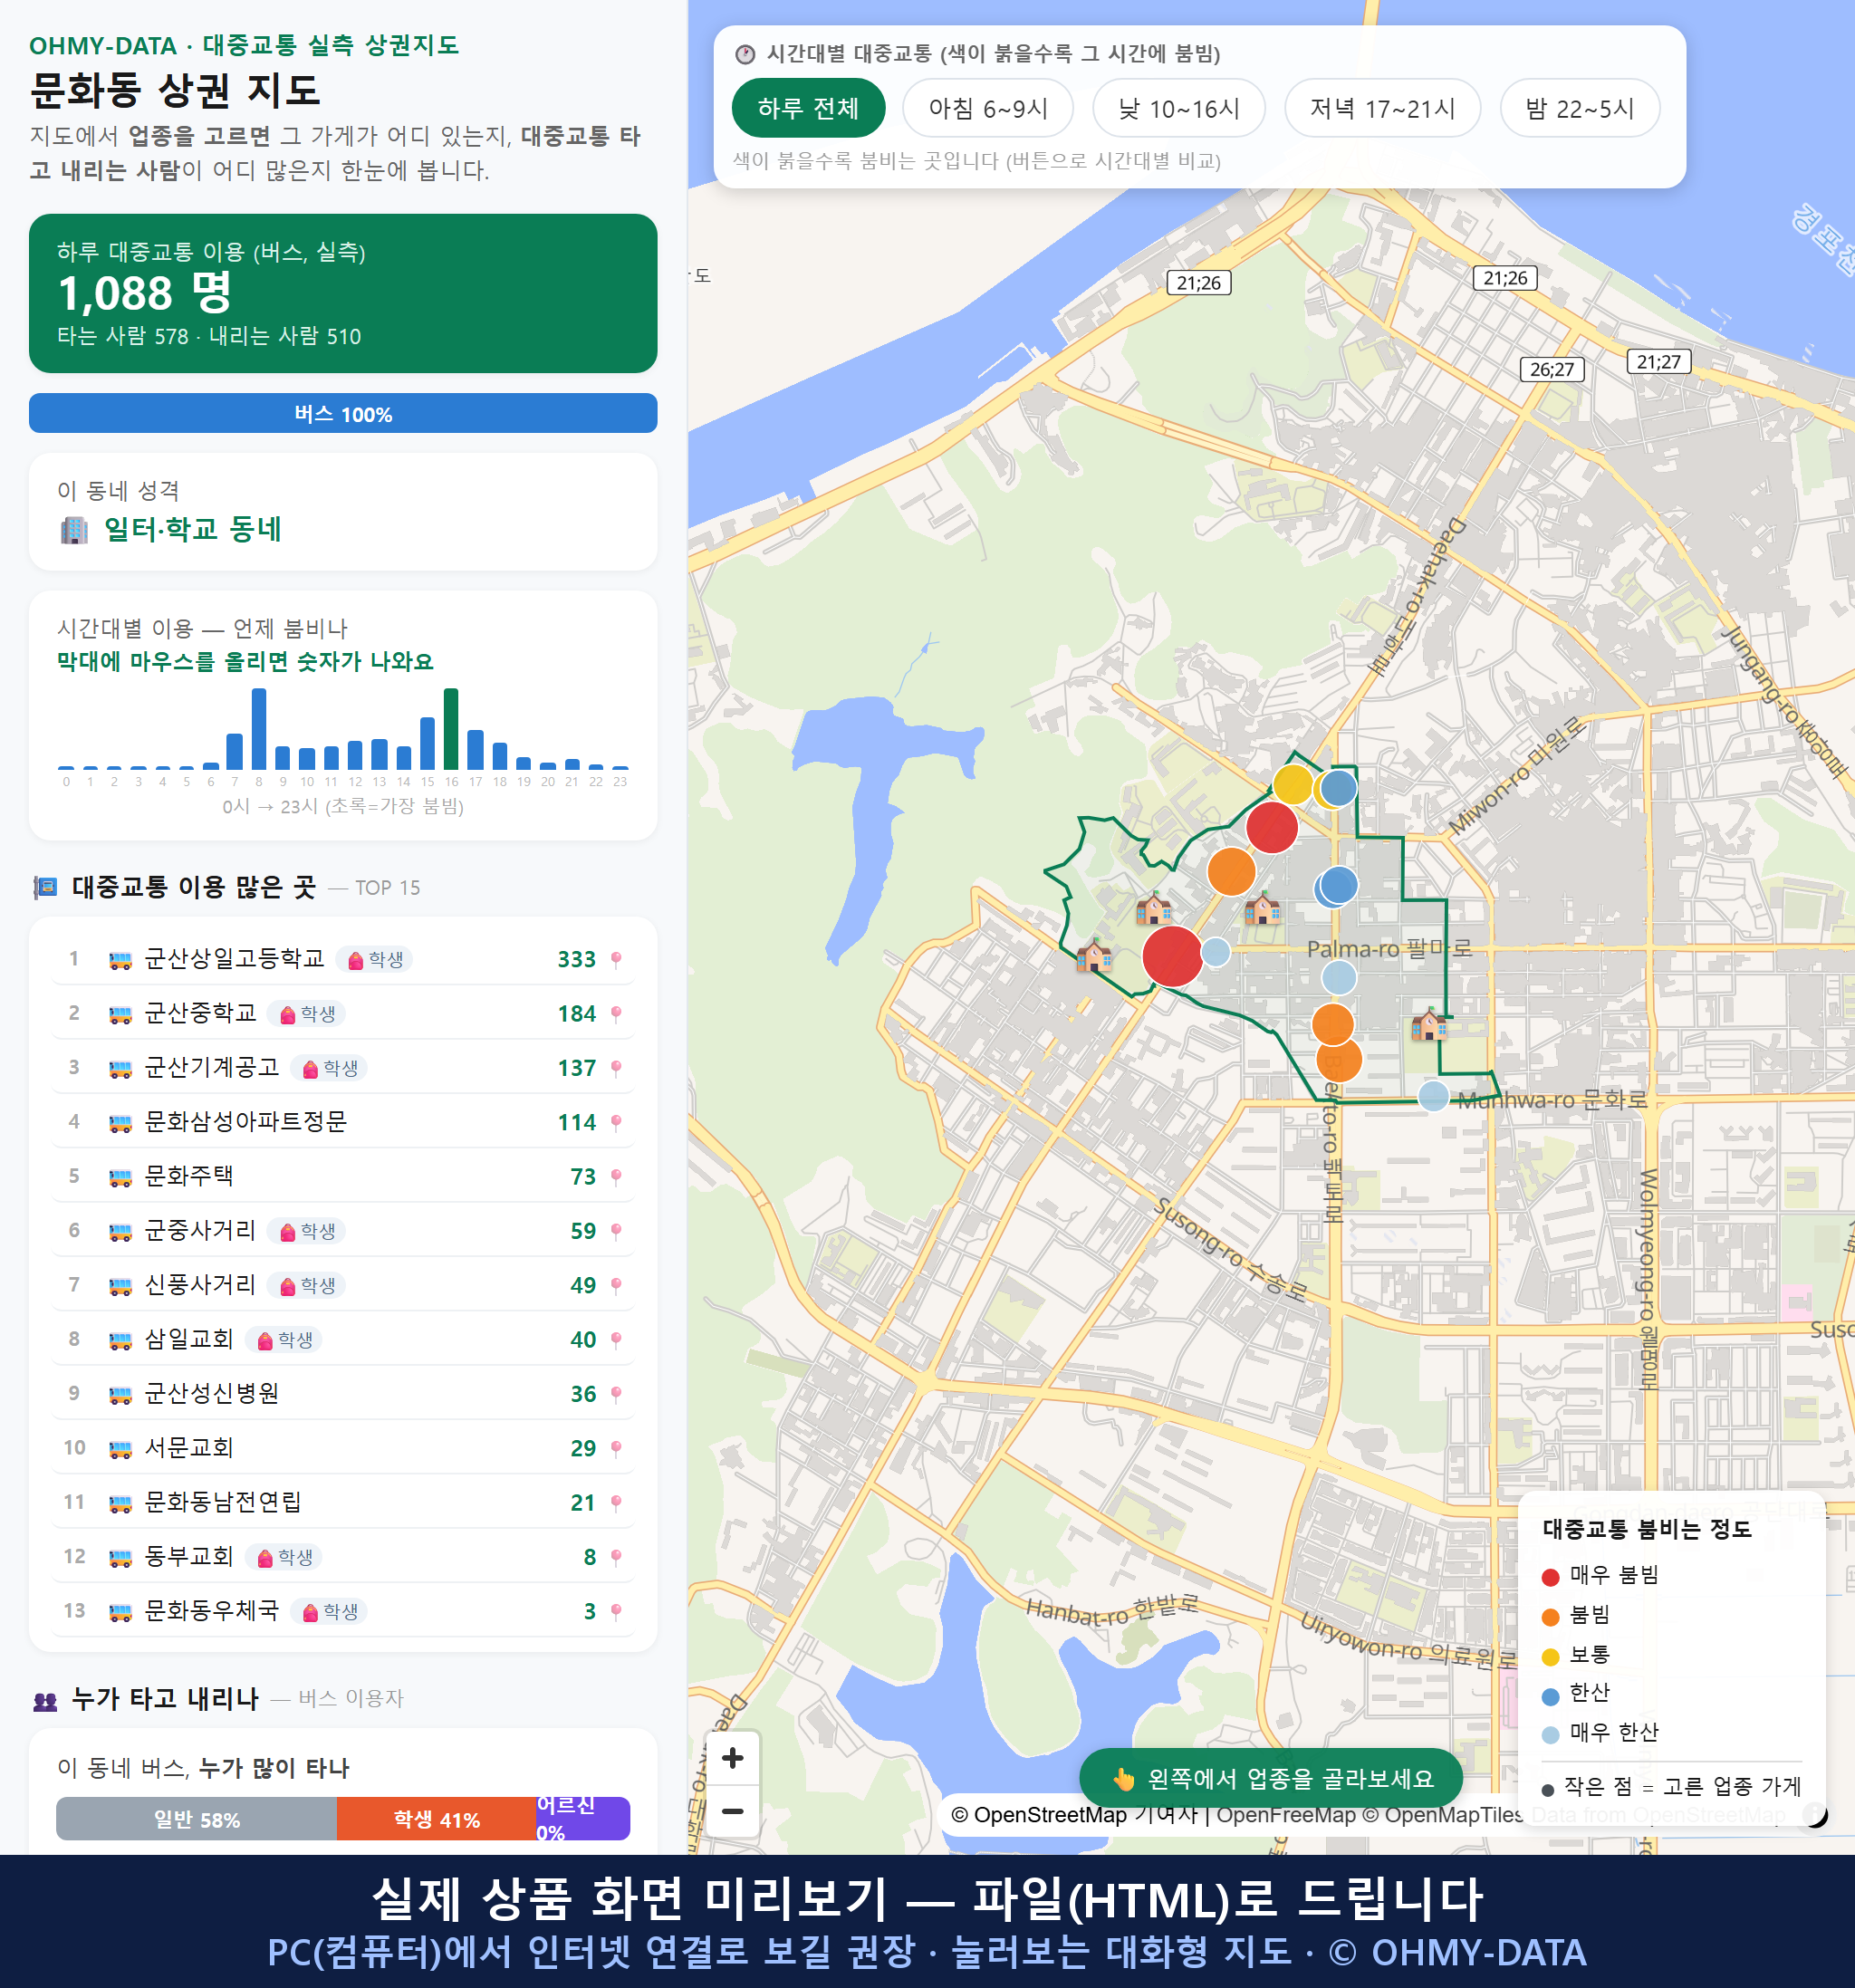The height and width of the screenshot is (1988, 1855).
Task: Select the 군산성신병원 stop name
Action: (211, 1394)
